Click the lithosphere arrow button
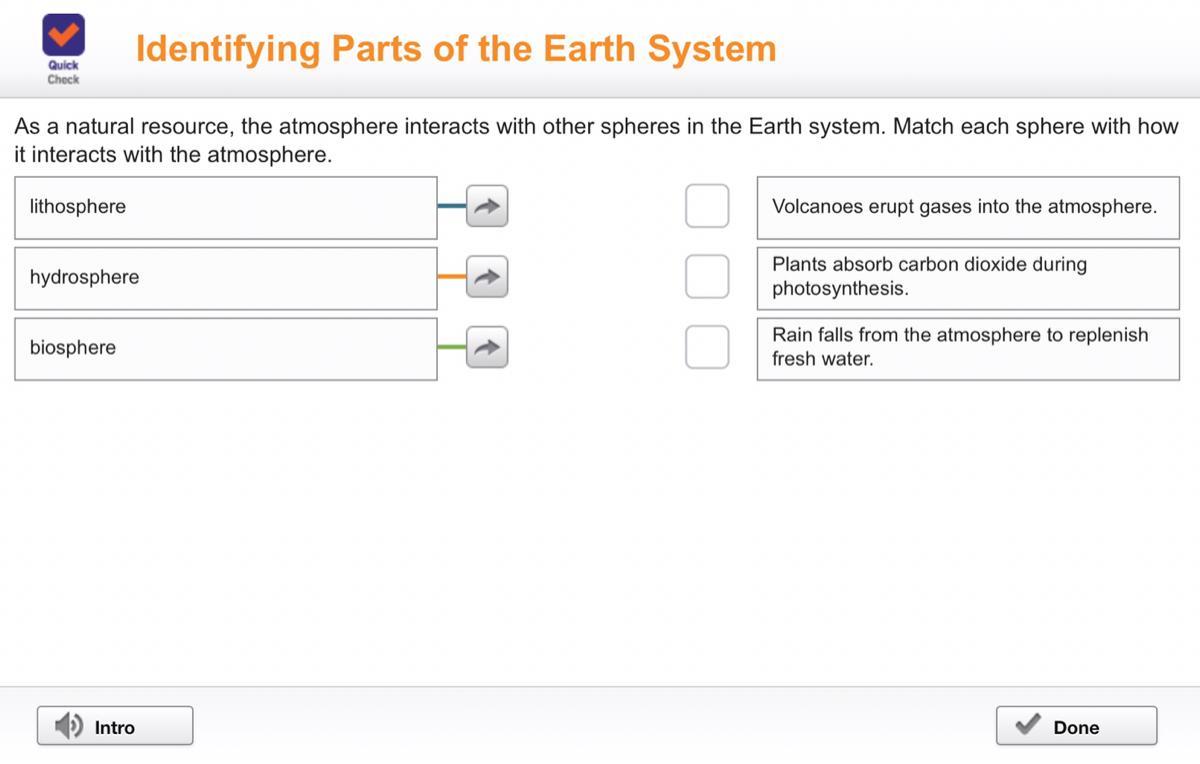Screen dimensions: 1200x764 click(487, 207)
